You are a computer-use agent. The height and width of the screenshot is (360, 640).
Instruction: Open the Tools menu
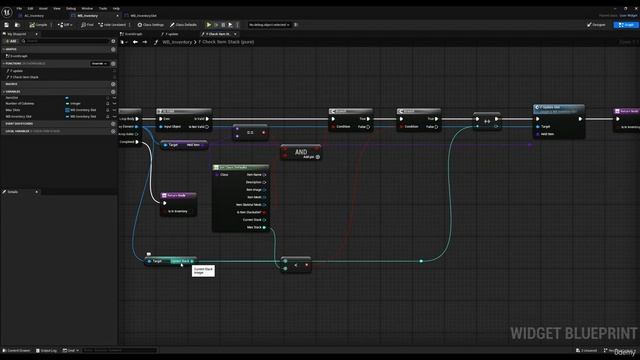click(103, 8)
